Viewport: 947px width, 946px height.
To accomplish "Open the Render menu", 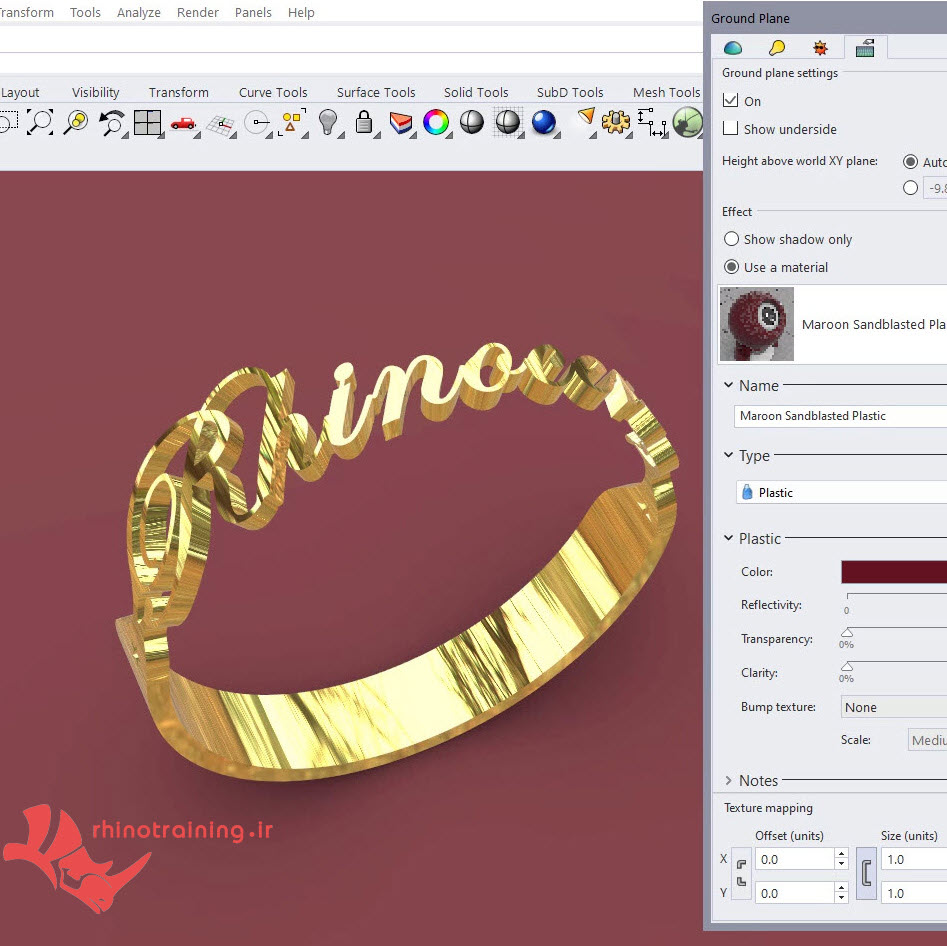I will pos(197,12).
